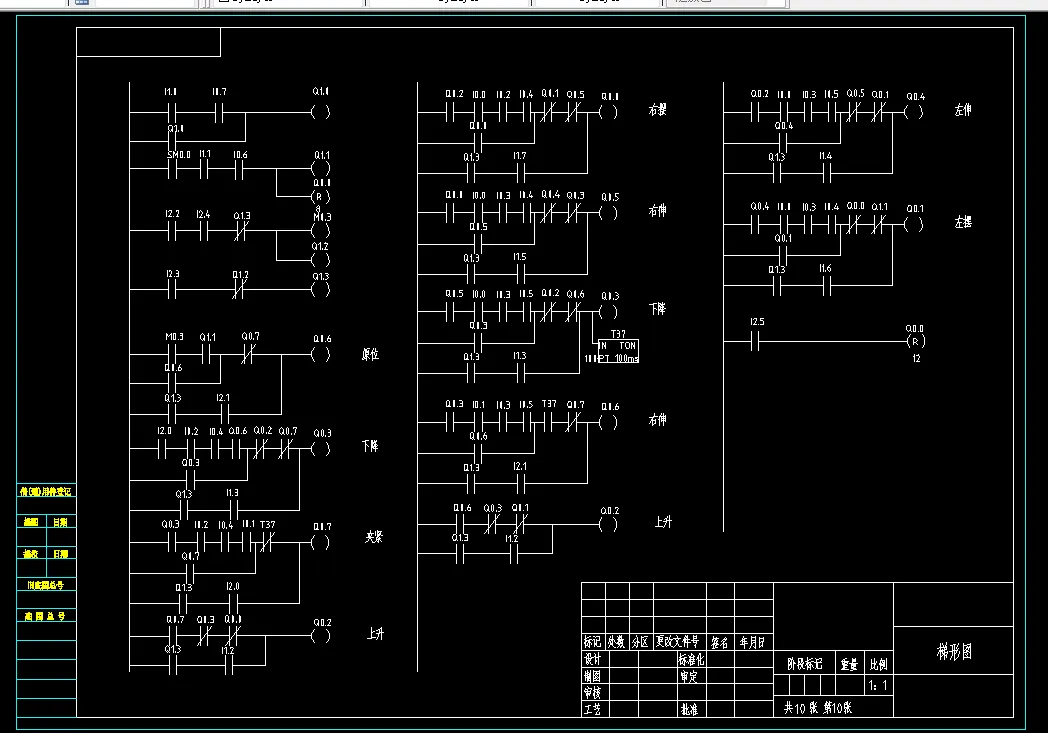Pick the Q0.0 reset (R) coil

(916, 341)
